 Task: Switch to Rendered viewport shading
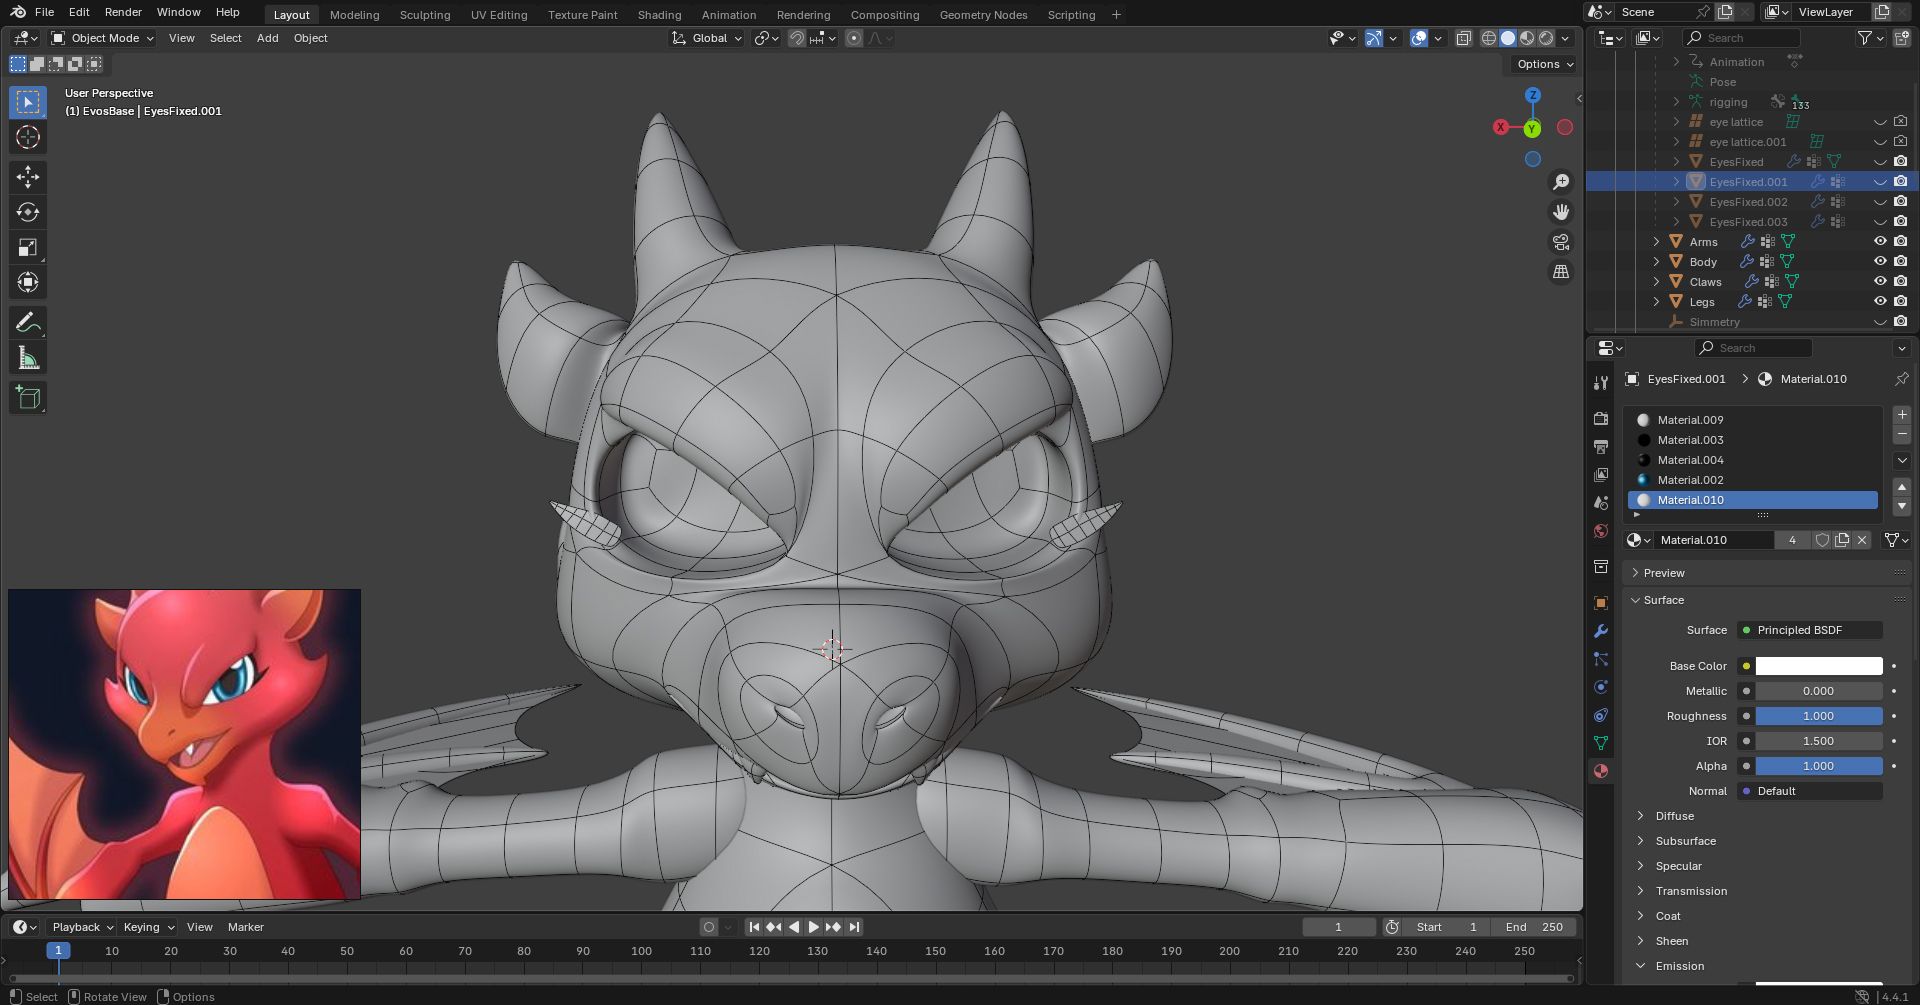1546,38
